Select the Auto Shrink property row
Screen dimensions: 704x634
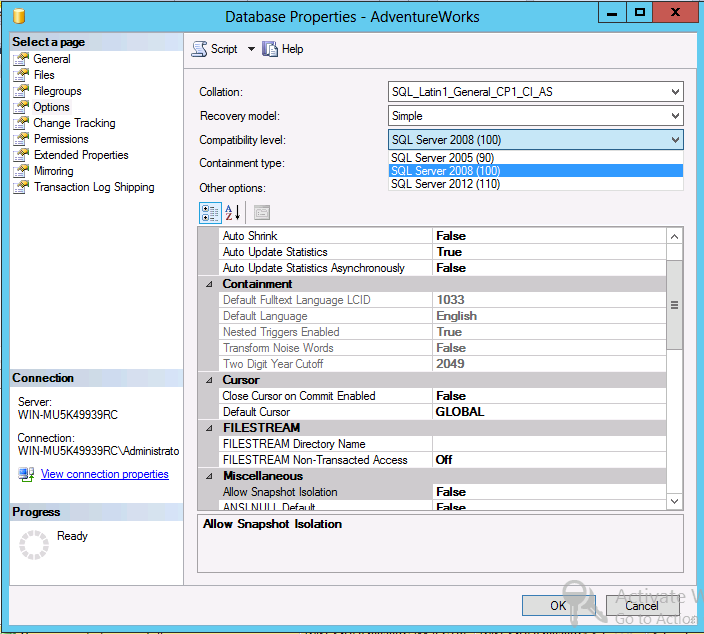click(x=444, y=236)
